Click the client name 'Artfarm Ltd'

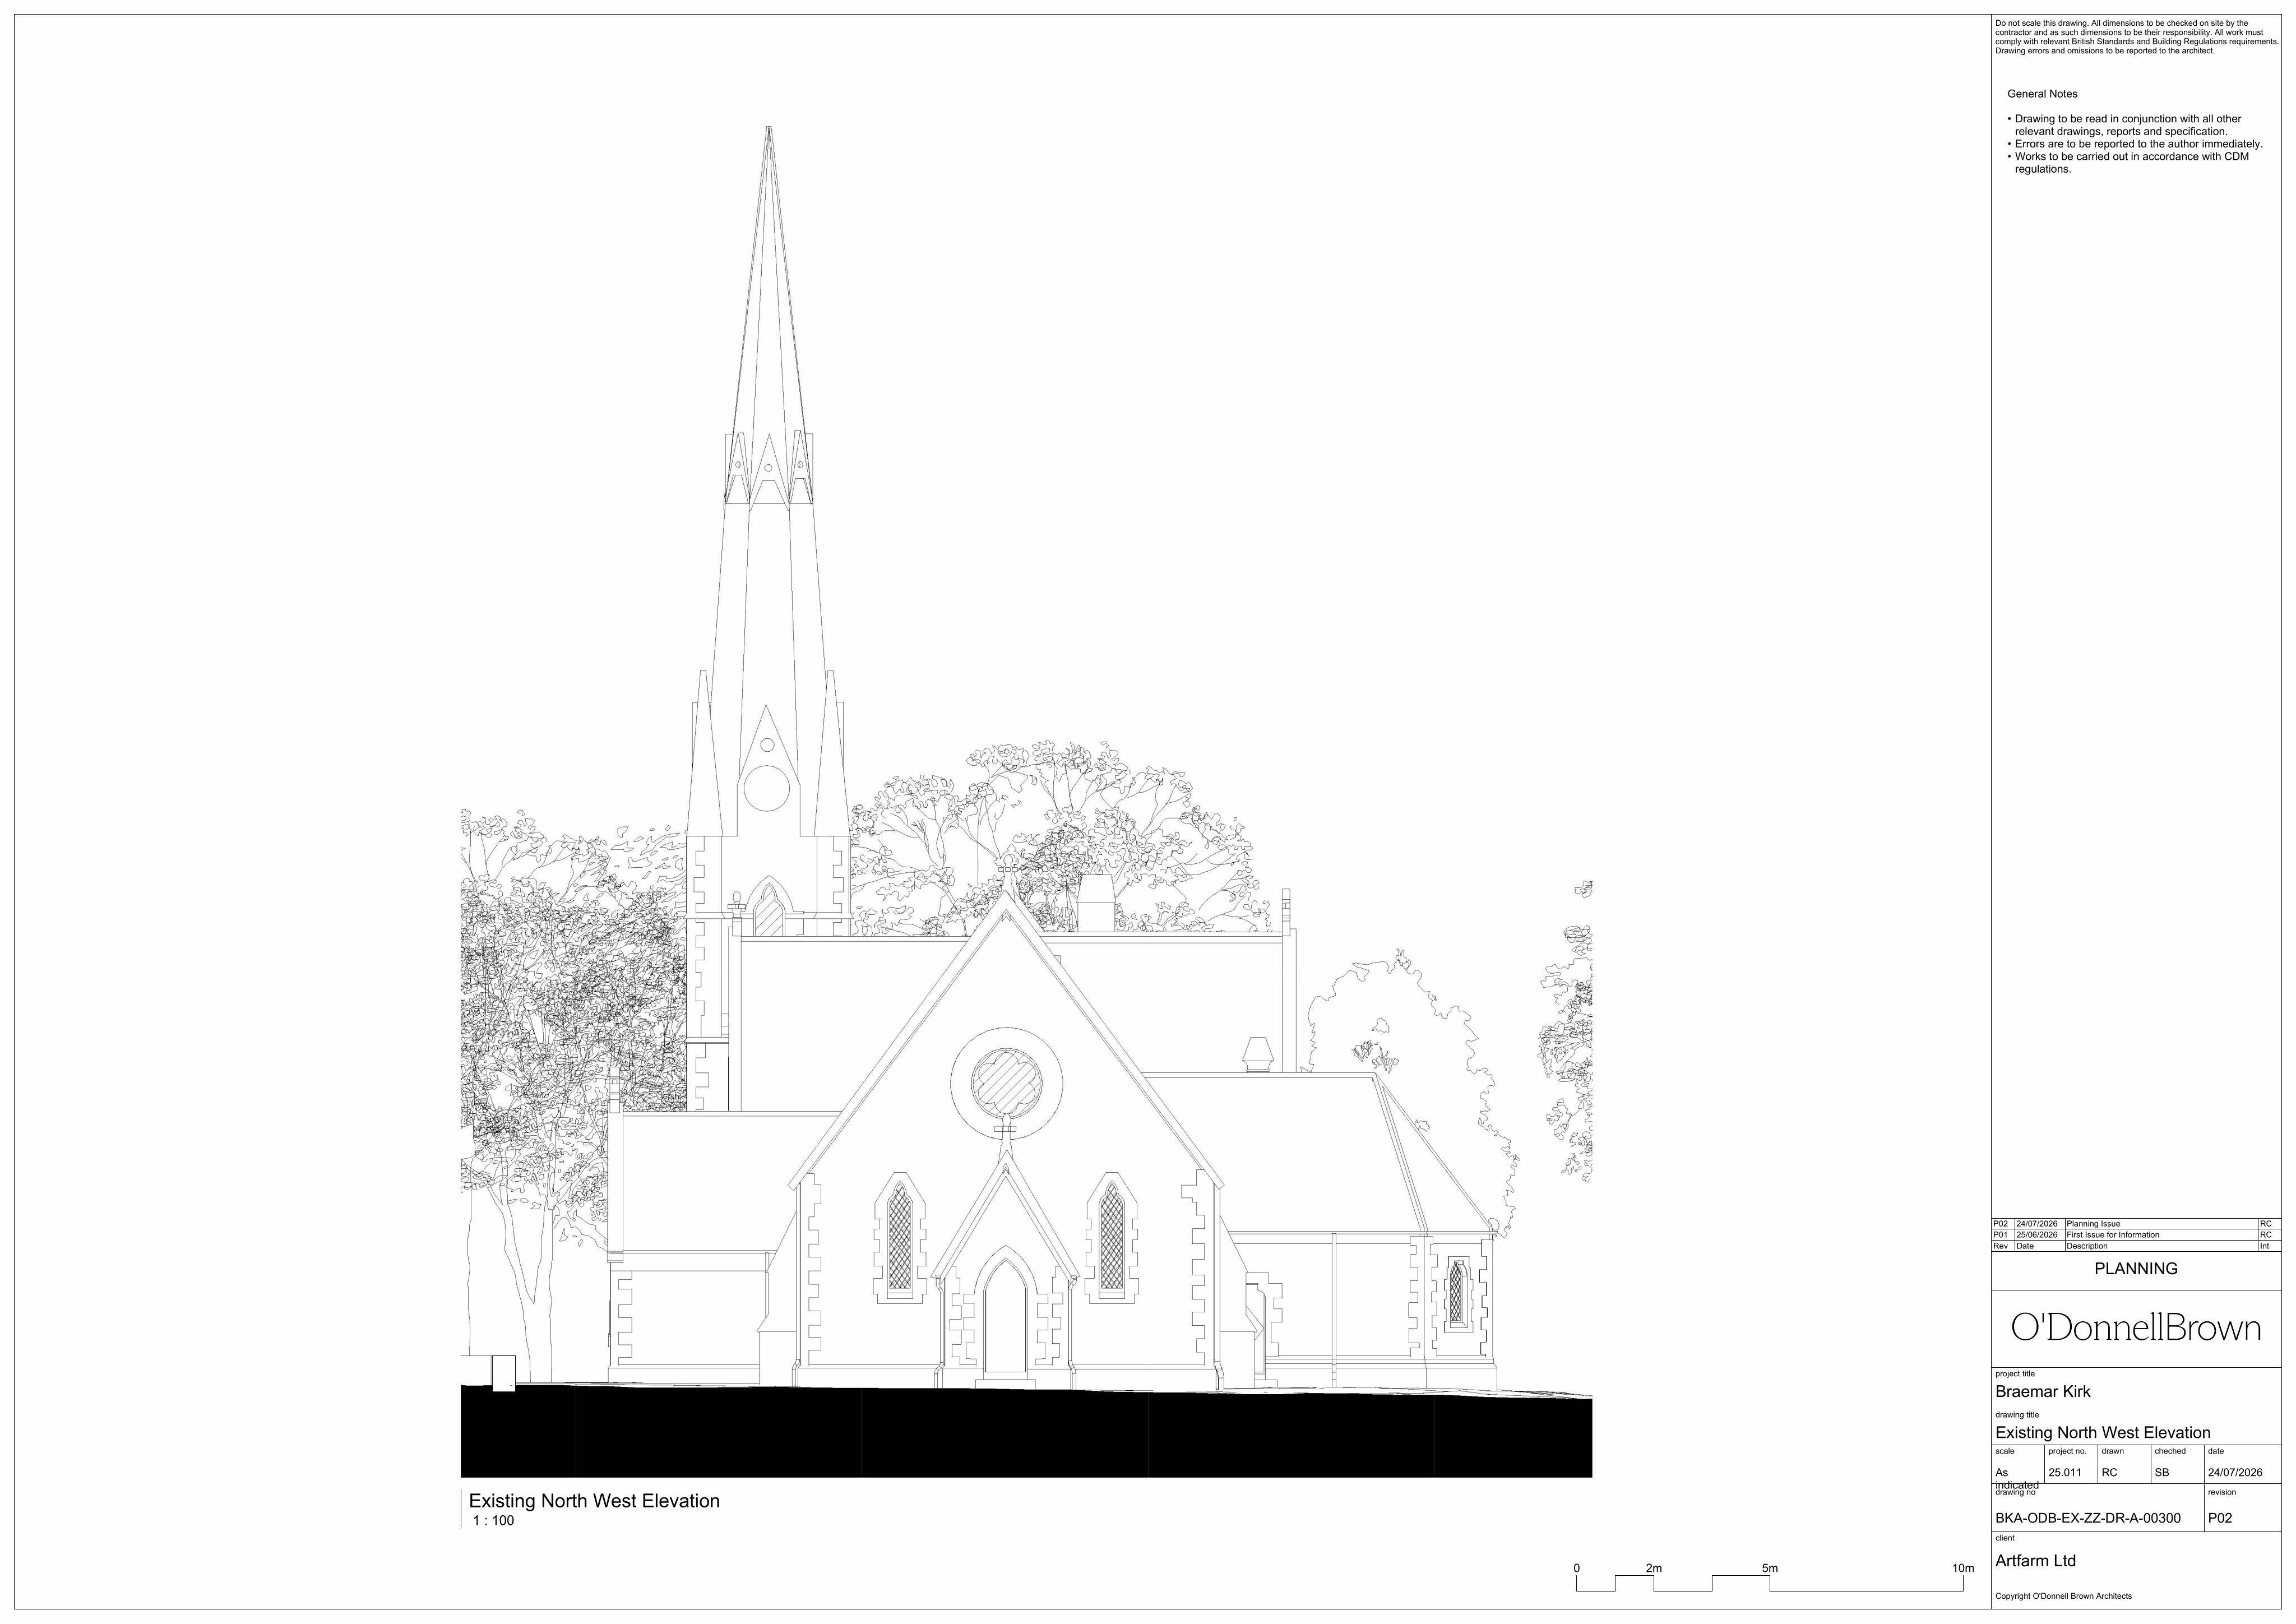coord(2035,1561)
